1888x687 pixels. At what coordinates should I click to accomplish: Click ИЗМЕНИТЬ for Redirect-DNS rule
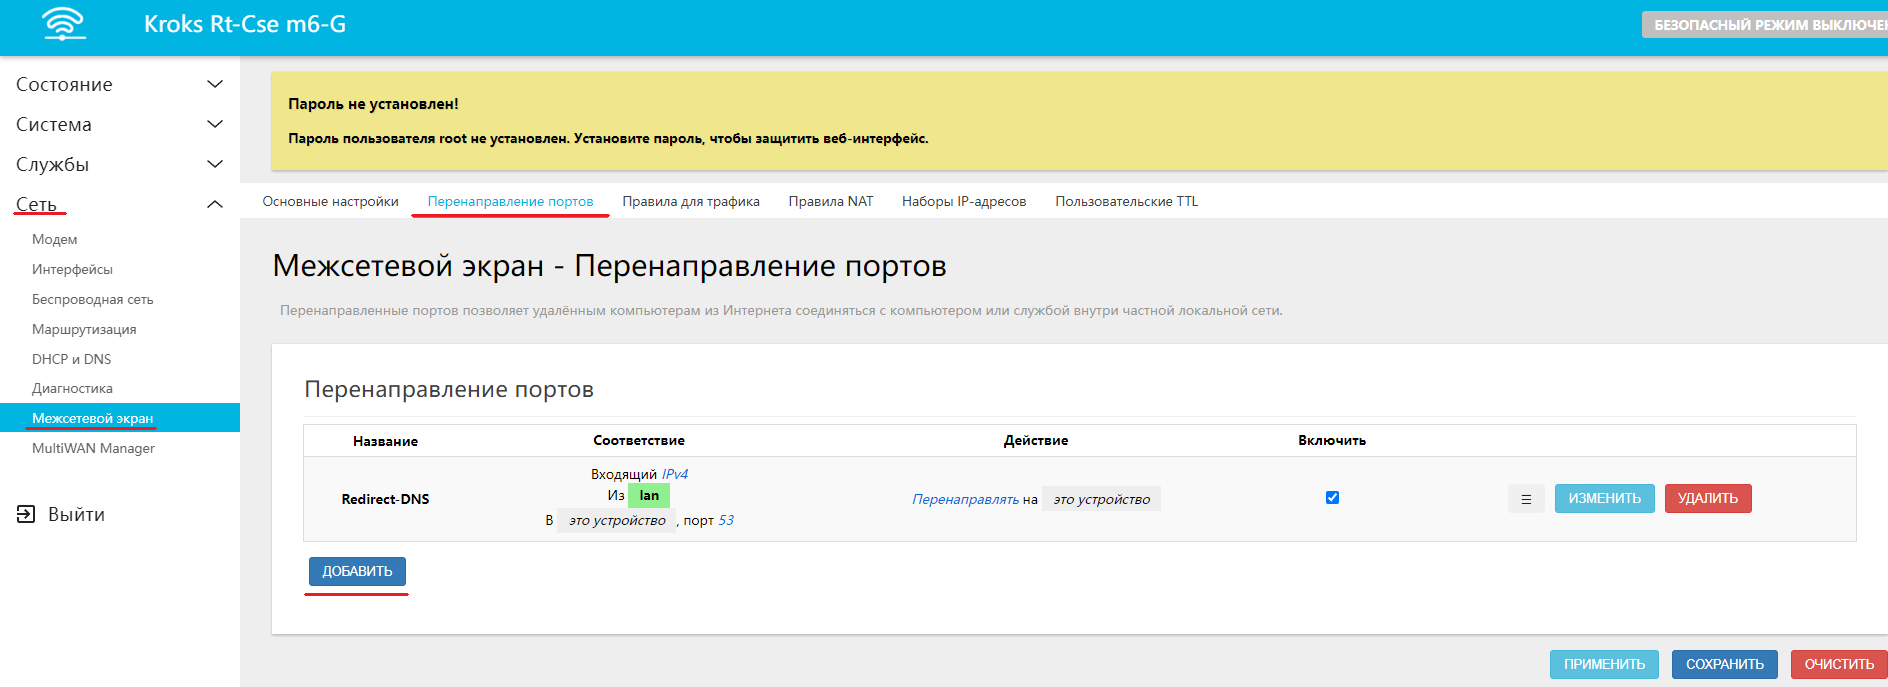(1604, 498)
